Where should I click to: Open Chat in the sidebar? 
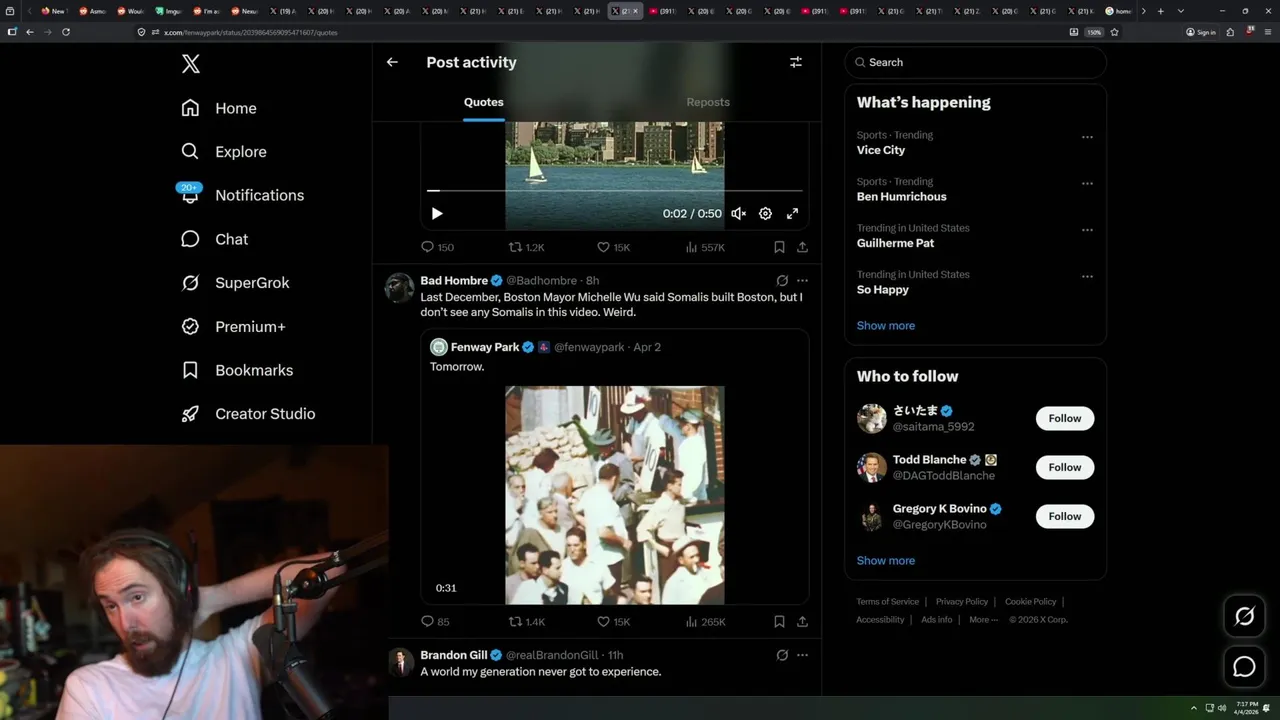[214, 239]
